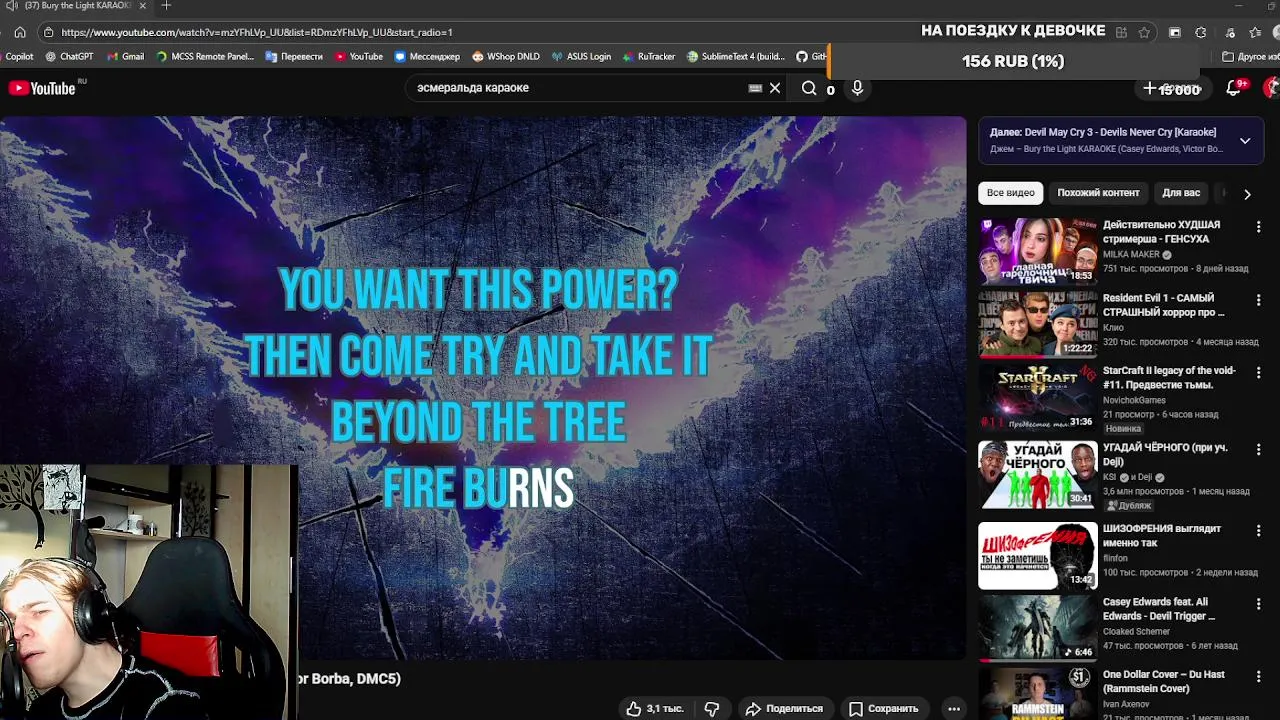Click the Create plus button
The image size is (1280, 720).
(x=1172, y=89)
